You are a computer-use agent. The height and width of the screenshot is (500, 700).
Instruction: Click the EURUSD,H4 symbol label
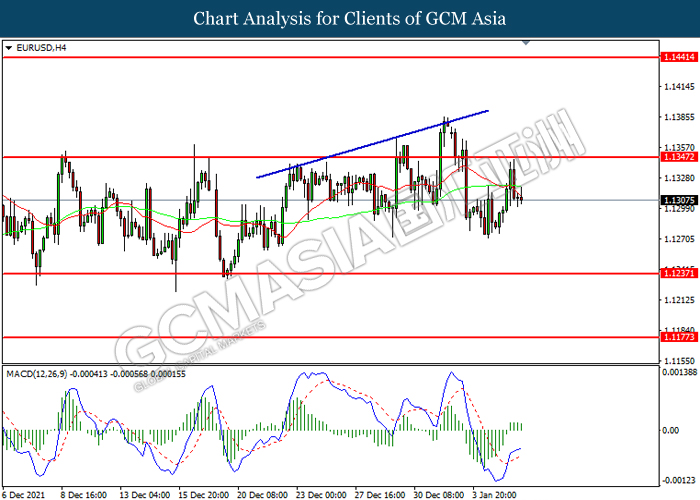(x=41, y=48)
